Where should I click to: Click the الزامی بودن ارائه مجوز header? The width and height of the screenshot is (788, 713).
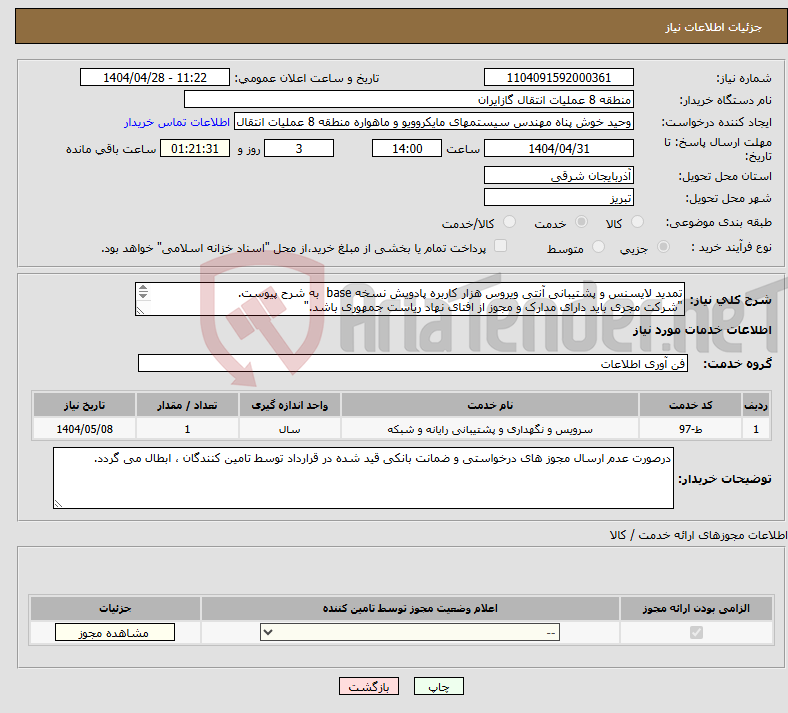(696, 608)
